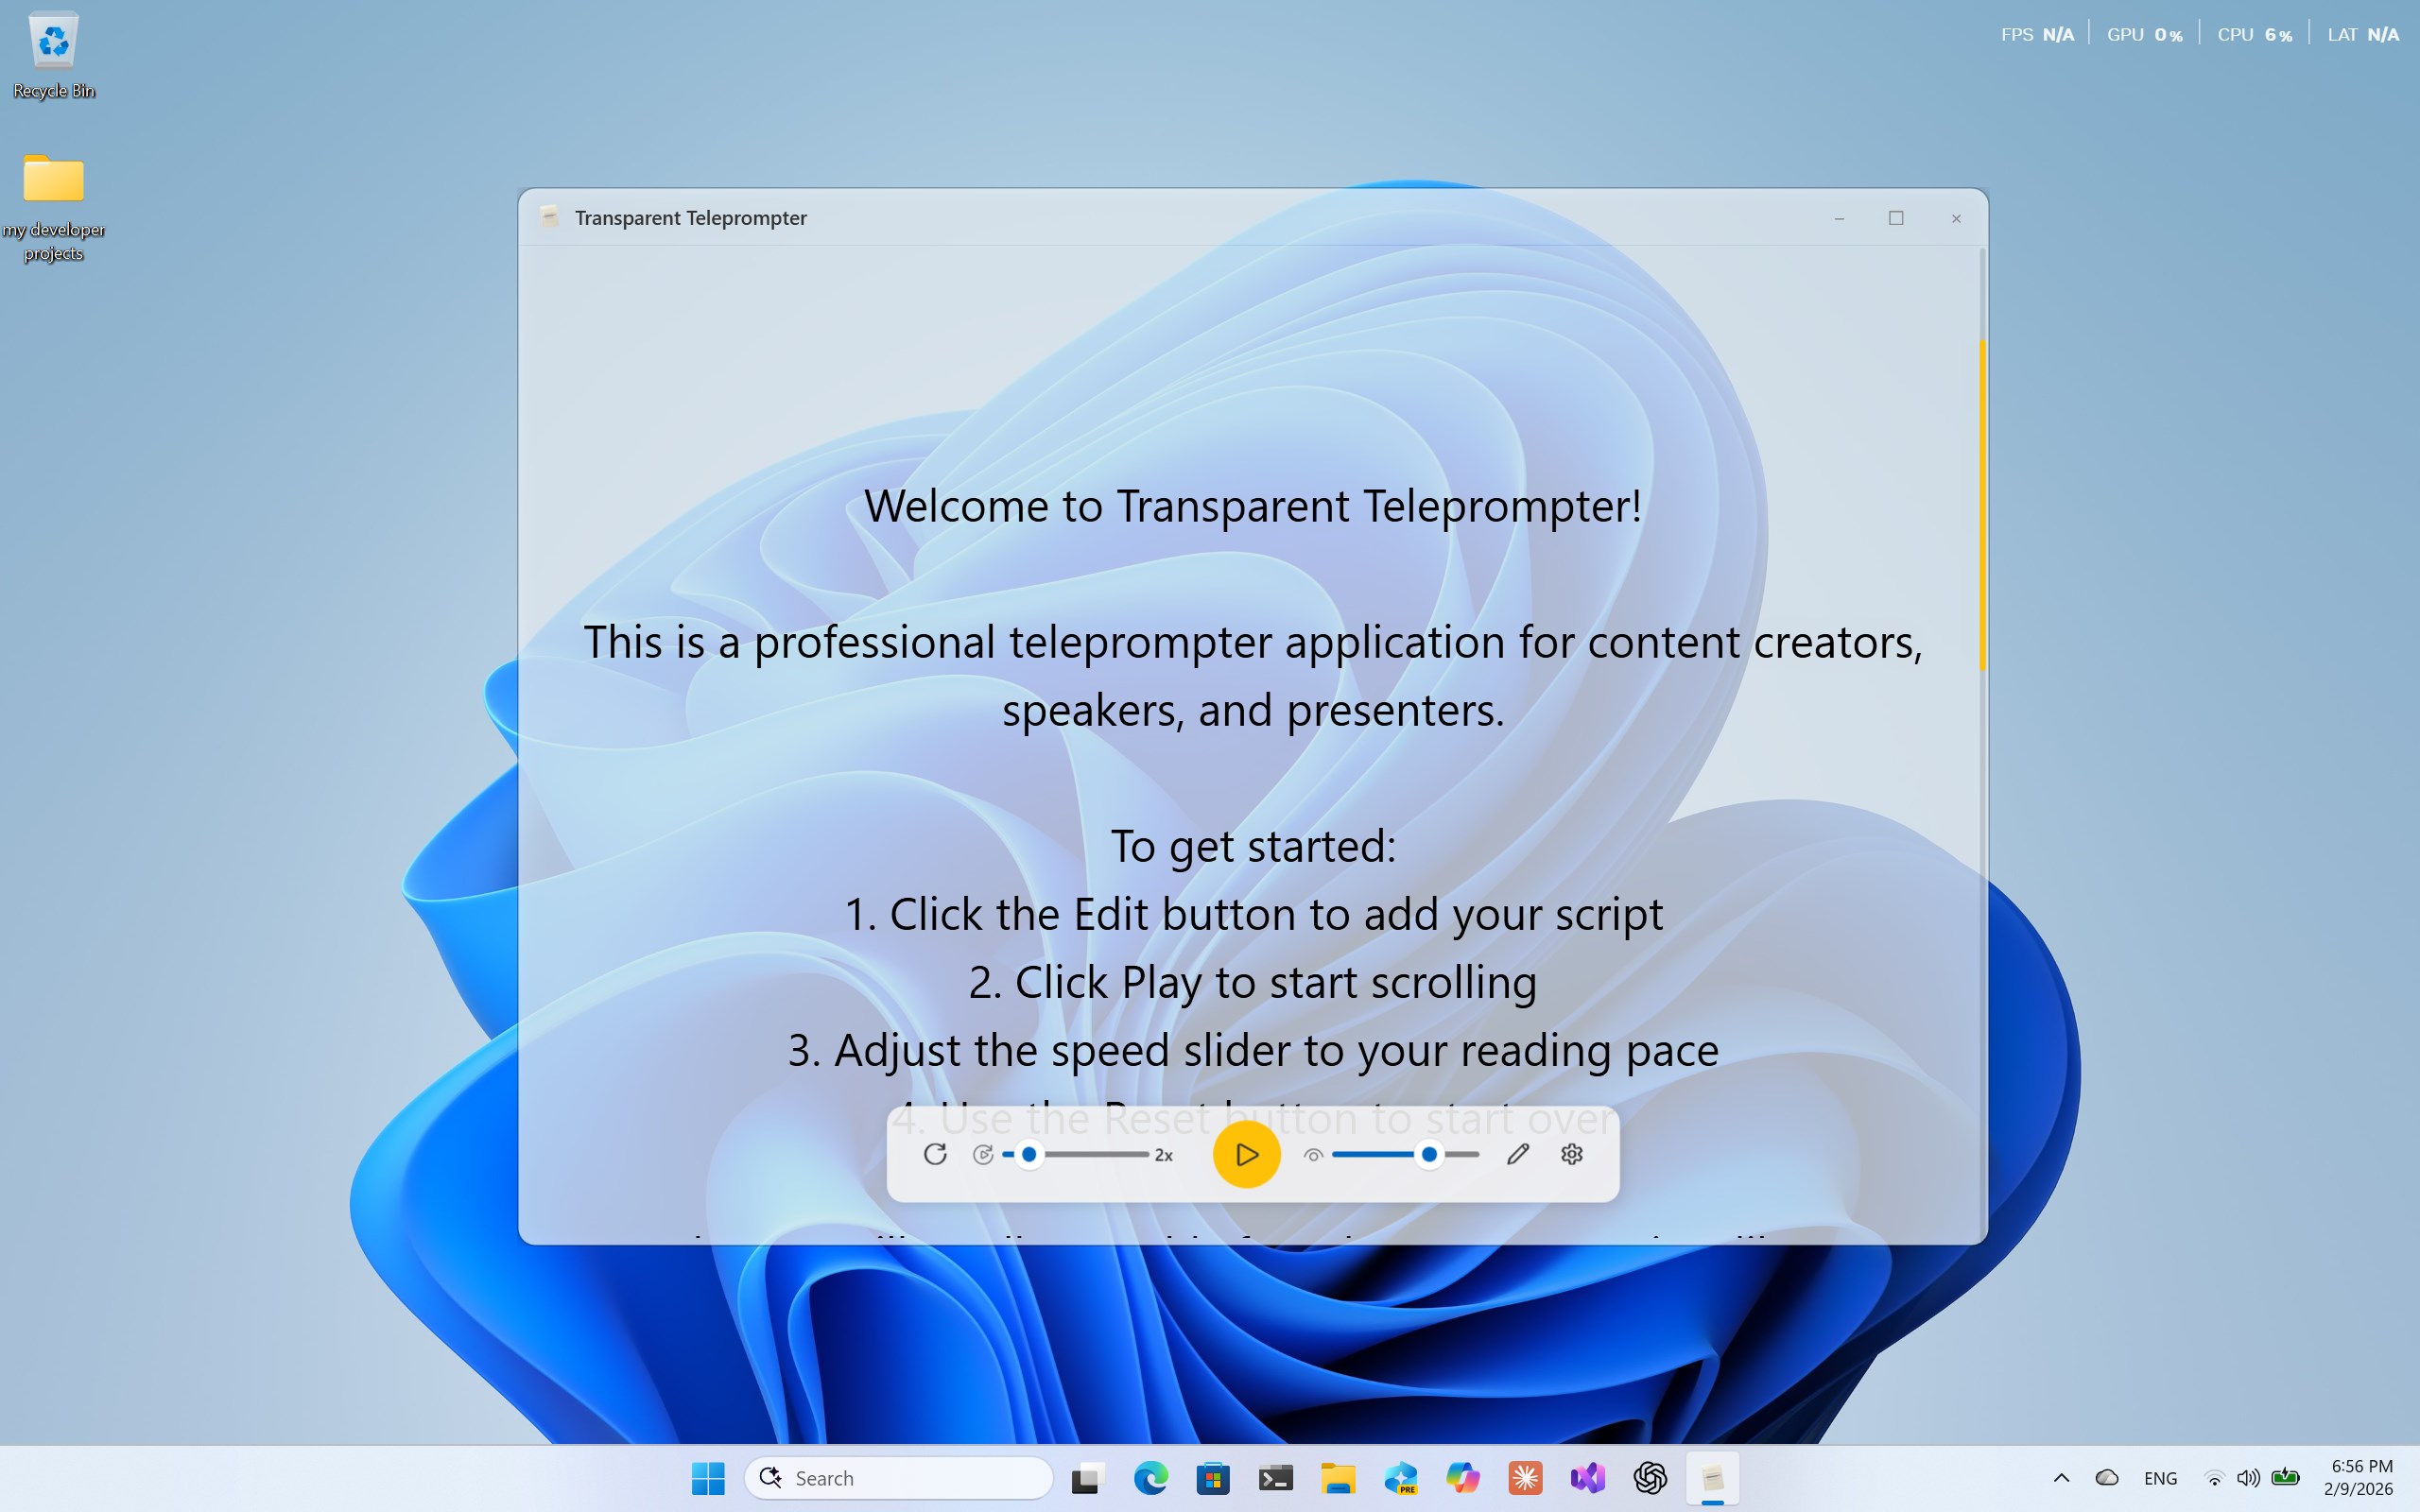The width and height of the screenshot is (2420, 1512).
Task: Open File Explorer from the taskbar
Action: point(1338,1478)
